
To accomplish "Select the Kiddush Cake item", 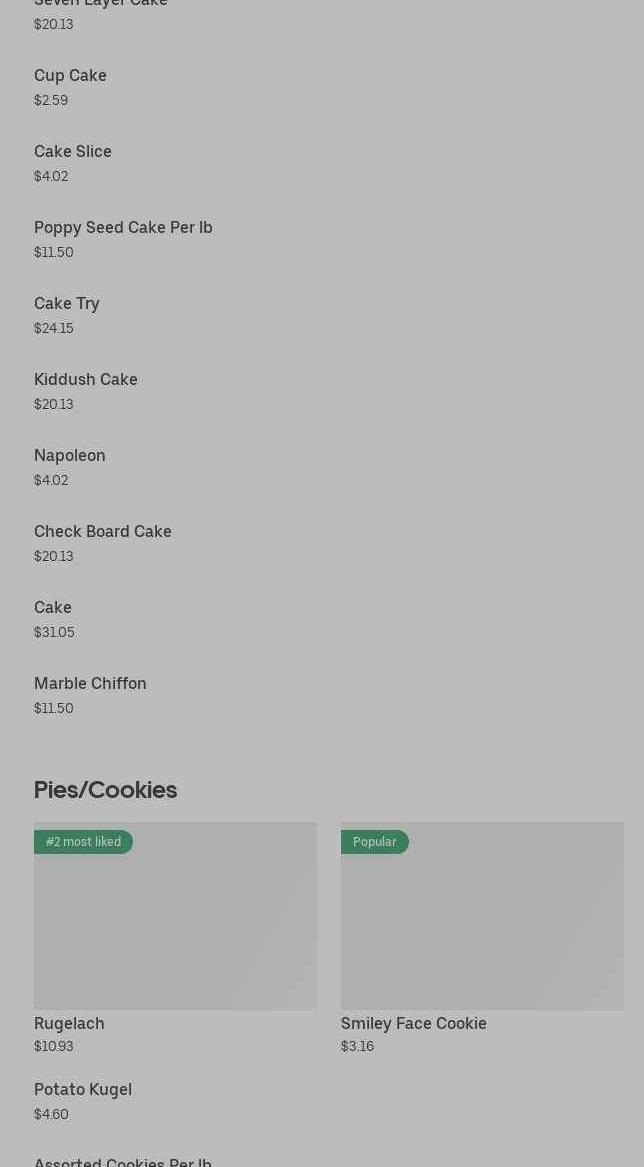I will pyautogui.click(x=86, y=380).
